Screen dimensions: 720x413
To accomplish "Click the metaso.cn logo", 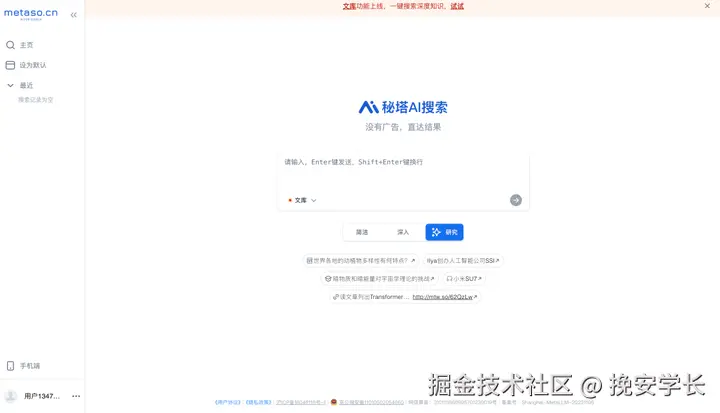I will tap(31, 14).
